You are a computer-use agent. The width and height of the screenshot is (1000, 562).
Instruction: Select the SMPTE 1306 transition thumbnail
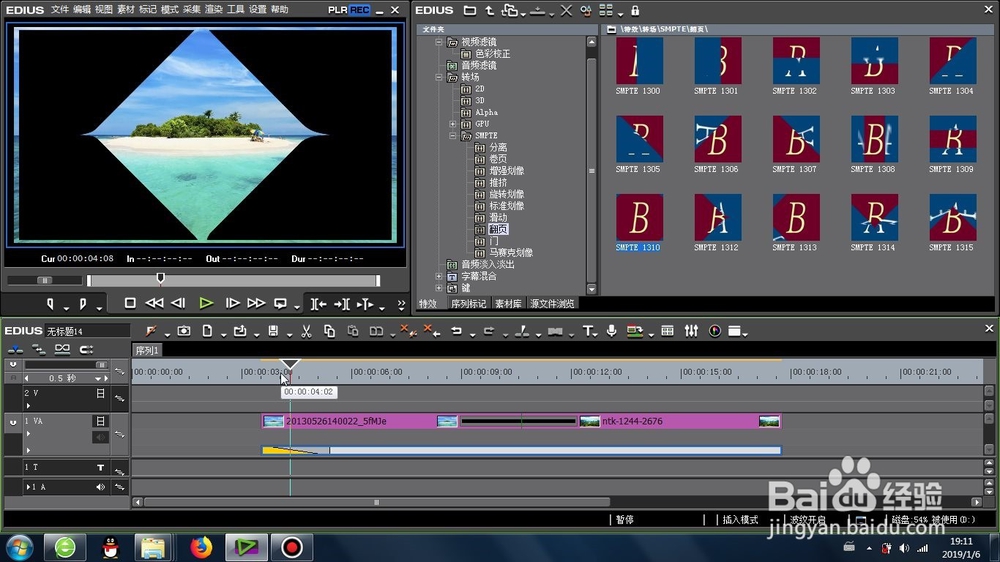click(717, 139)
